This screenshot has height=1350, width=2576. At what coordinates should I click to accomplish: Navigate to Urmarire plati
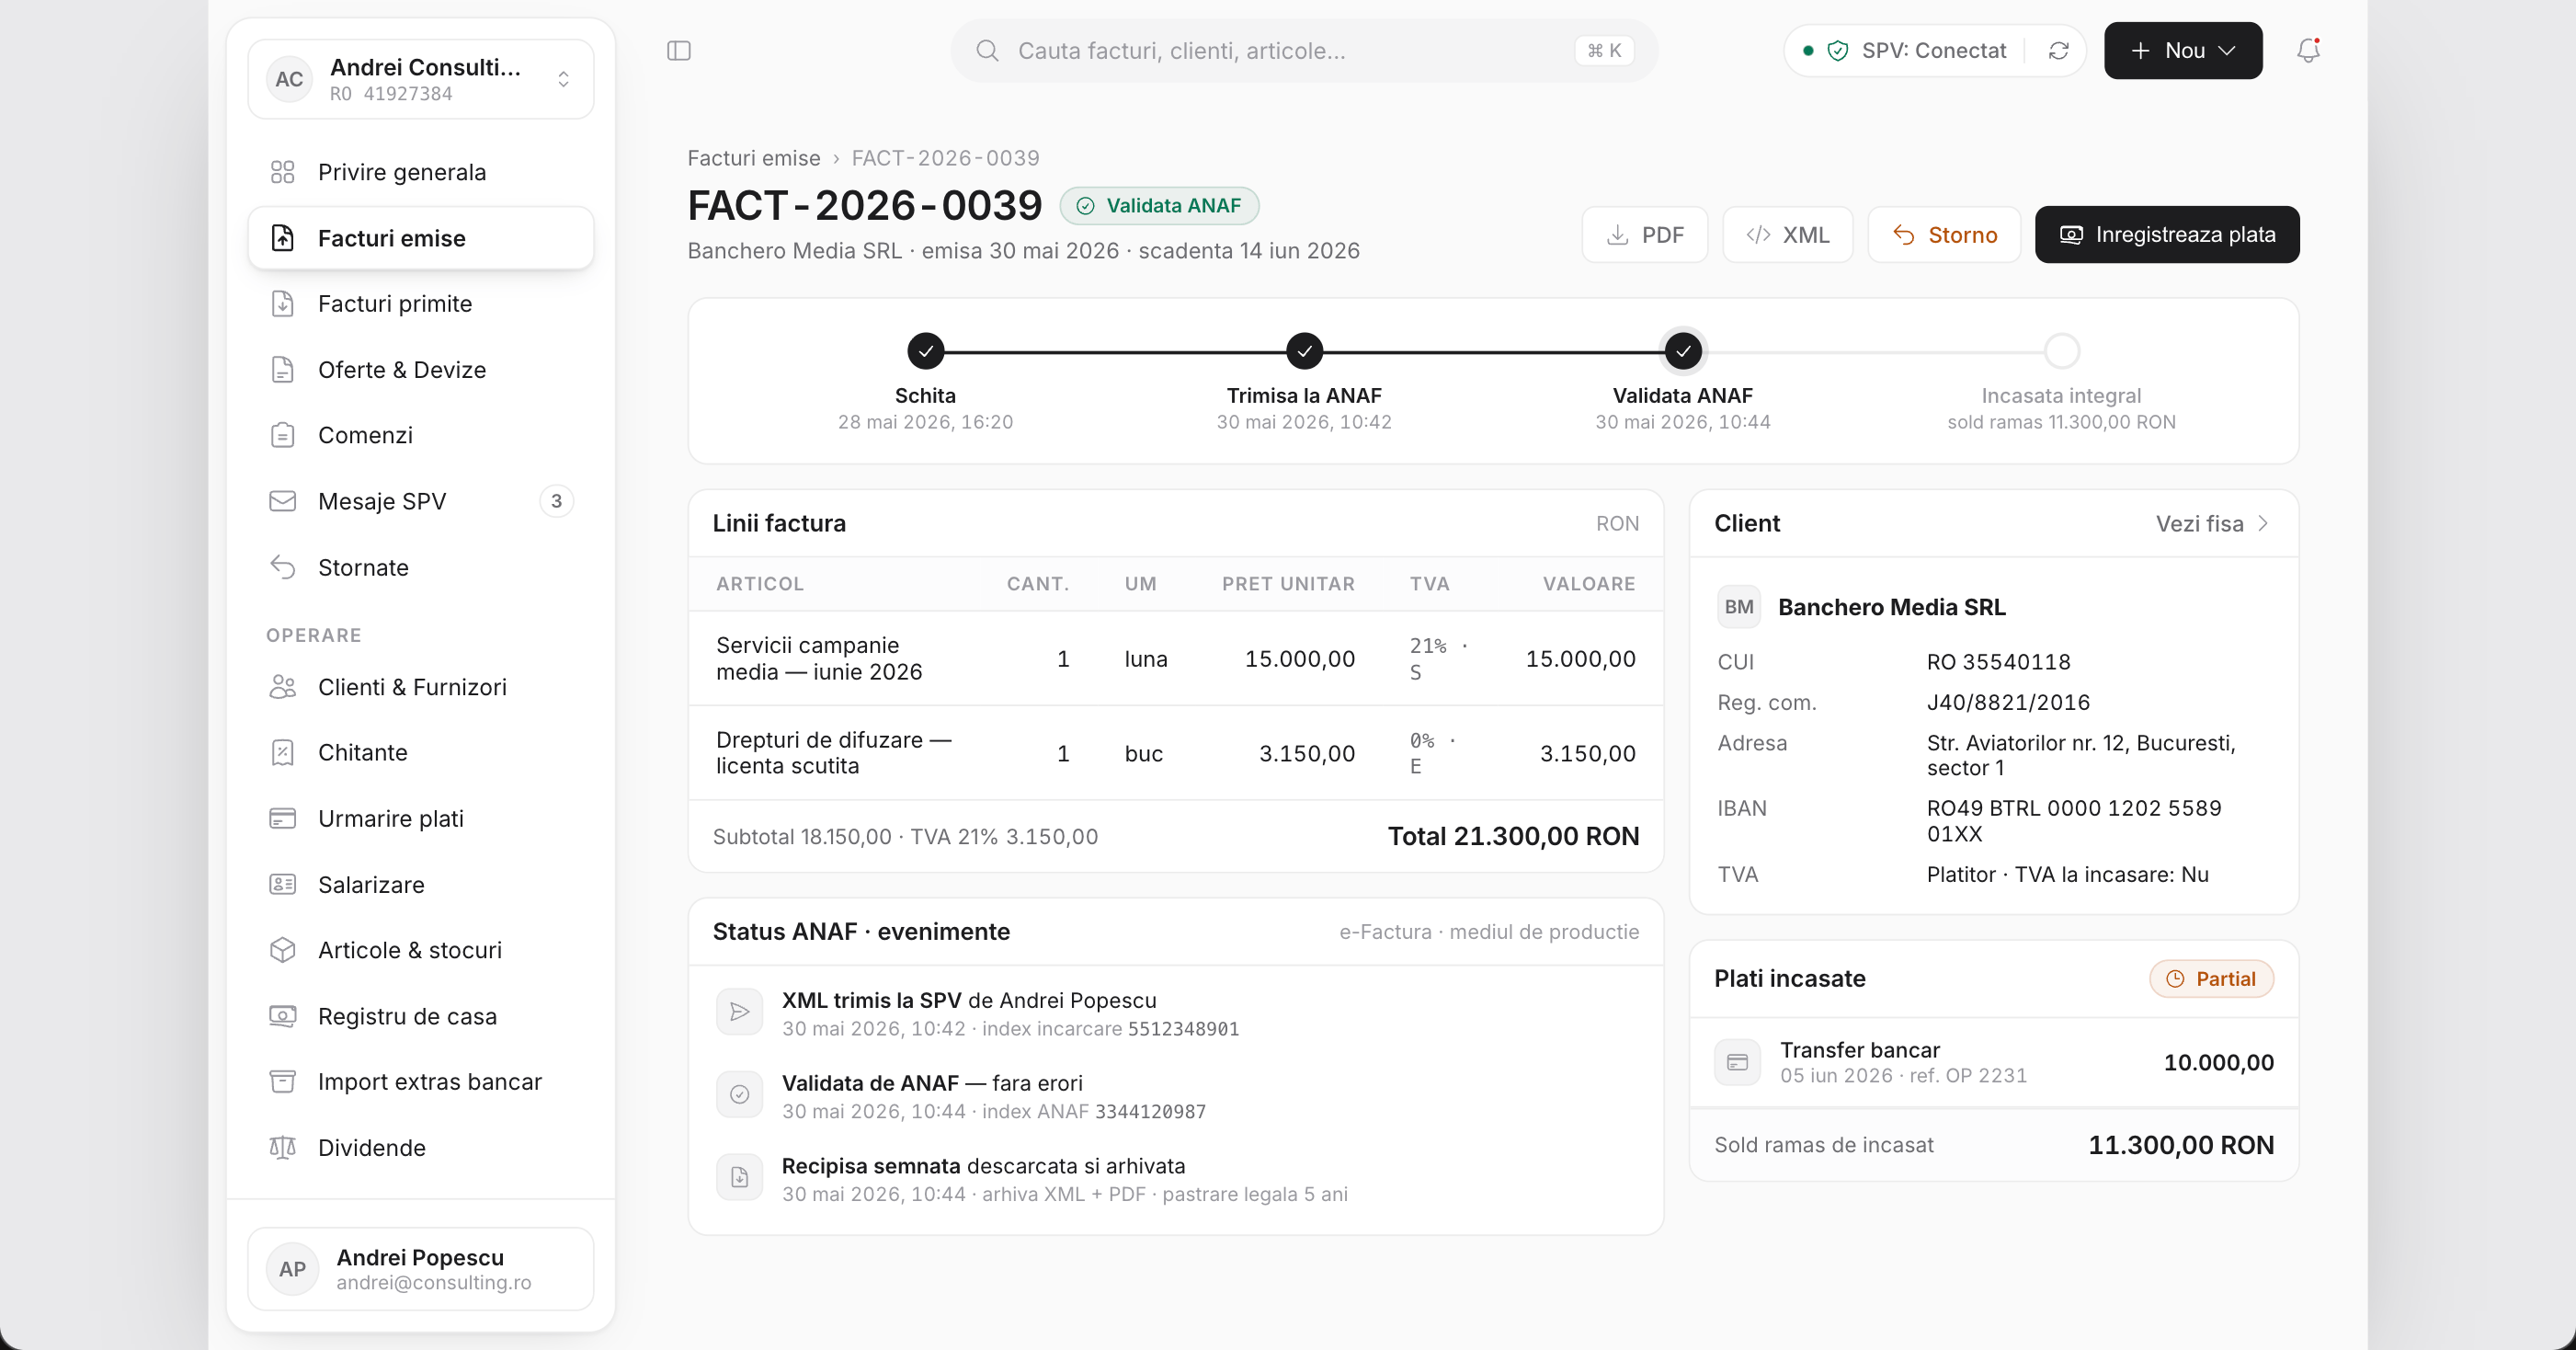point(421,819)
